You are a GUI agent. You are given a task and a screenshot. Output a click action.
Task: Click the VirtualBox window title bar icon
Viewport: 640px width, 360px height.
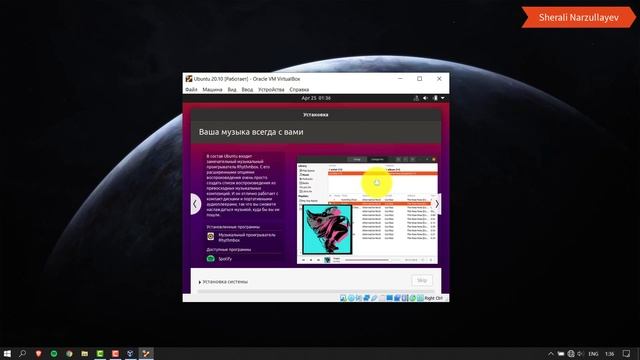[x=189, y=79]
